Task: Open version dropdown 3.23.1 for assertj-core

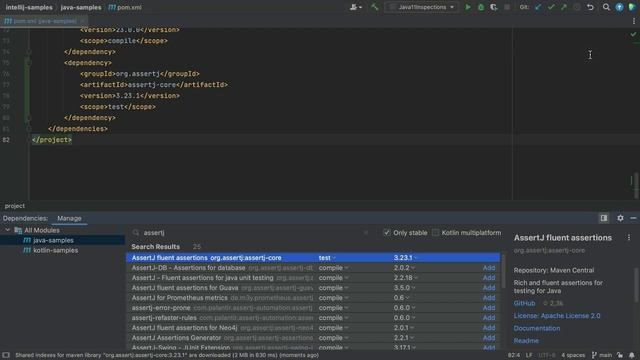Action: pos(405,258)
